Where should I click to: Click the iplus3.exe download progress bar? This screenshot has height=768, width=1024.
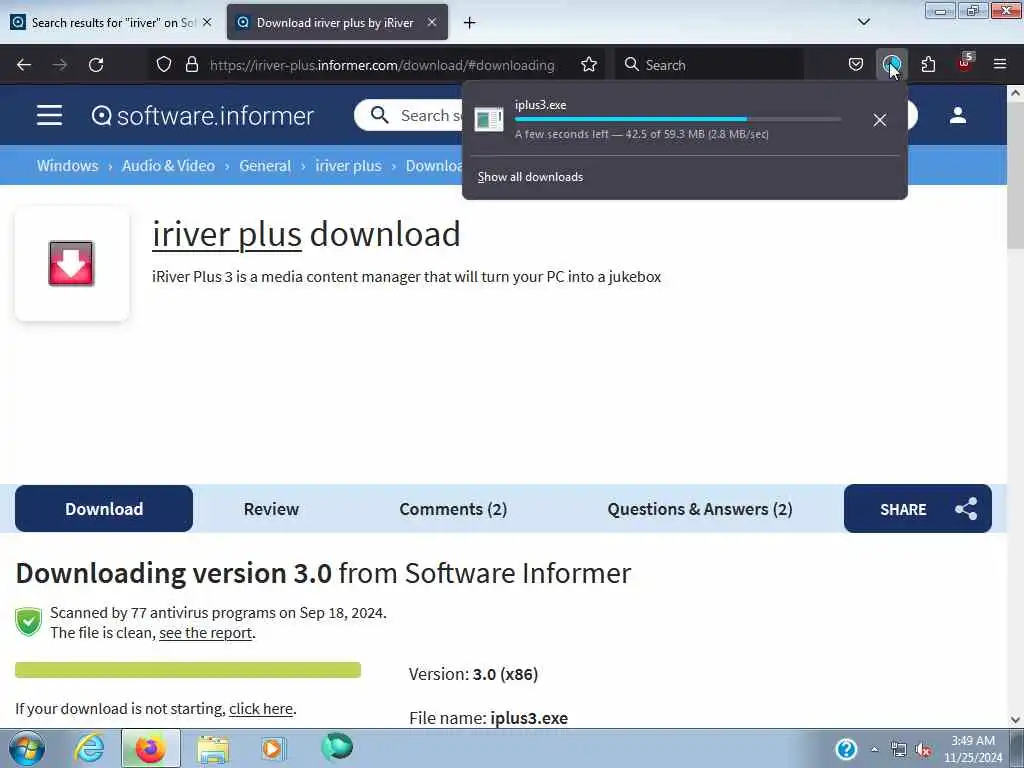(677, 120)
